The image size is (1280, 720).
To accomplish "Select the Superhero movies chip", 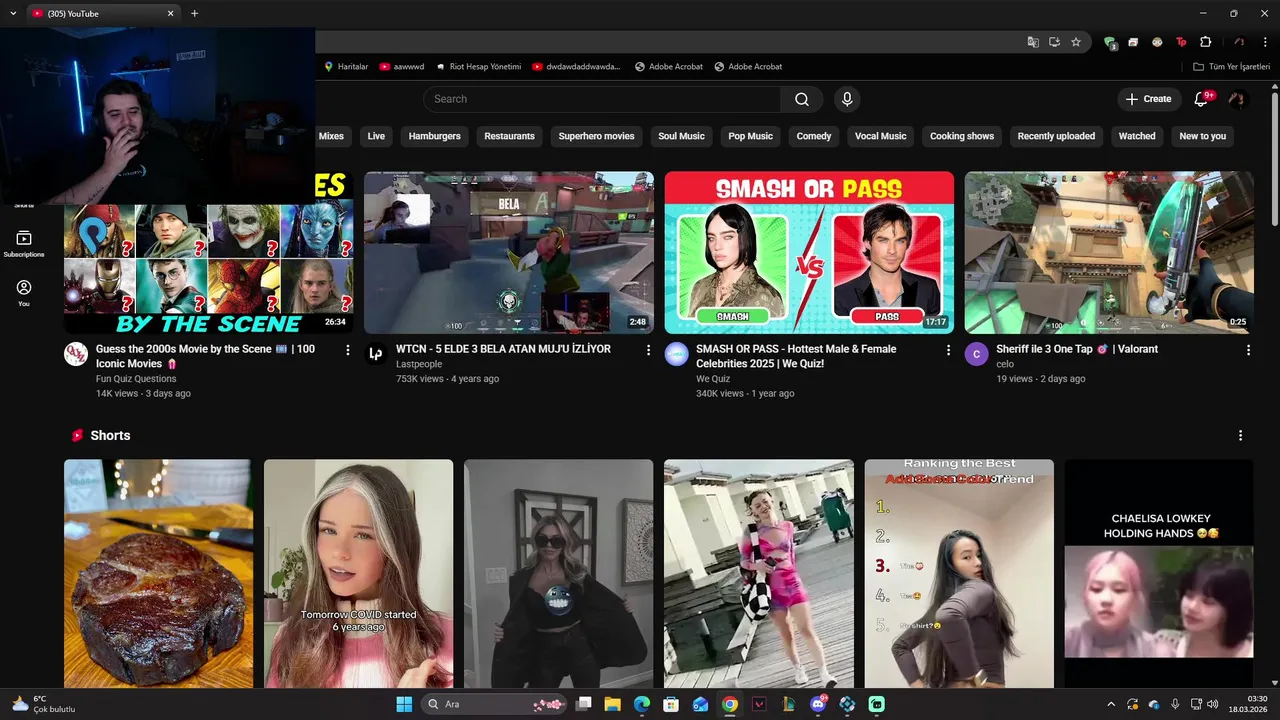I will pos(596,136).
